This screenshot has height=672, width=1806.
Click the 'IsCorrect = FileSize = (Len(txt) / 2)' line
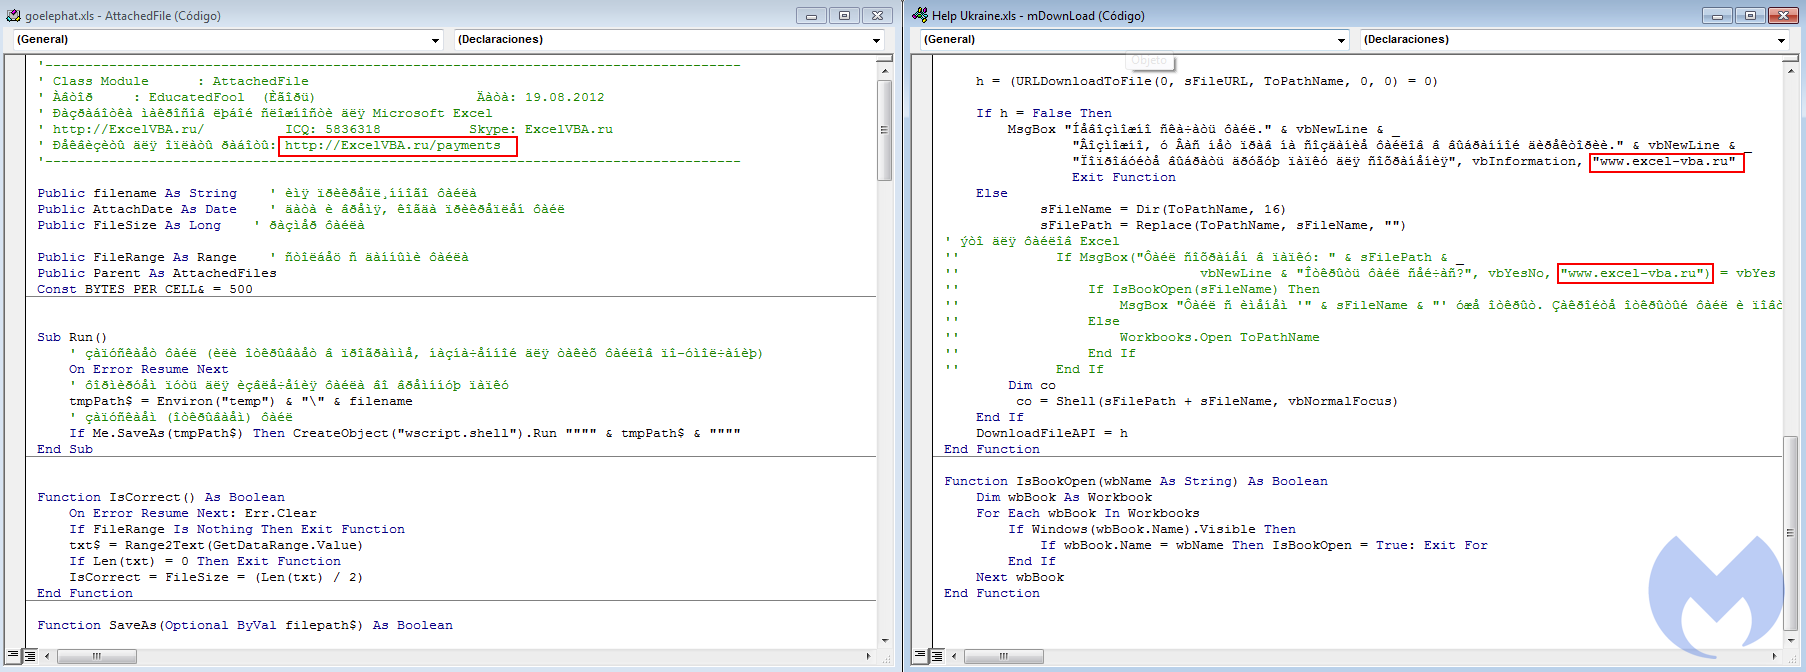coord(216,577)
